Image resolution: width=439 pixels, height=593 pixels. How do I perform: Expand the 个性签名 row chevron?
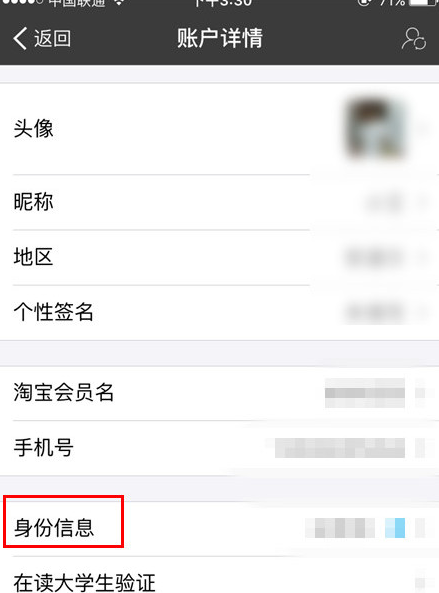(x=420, y=313)
